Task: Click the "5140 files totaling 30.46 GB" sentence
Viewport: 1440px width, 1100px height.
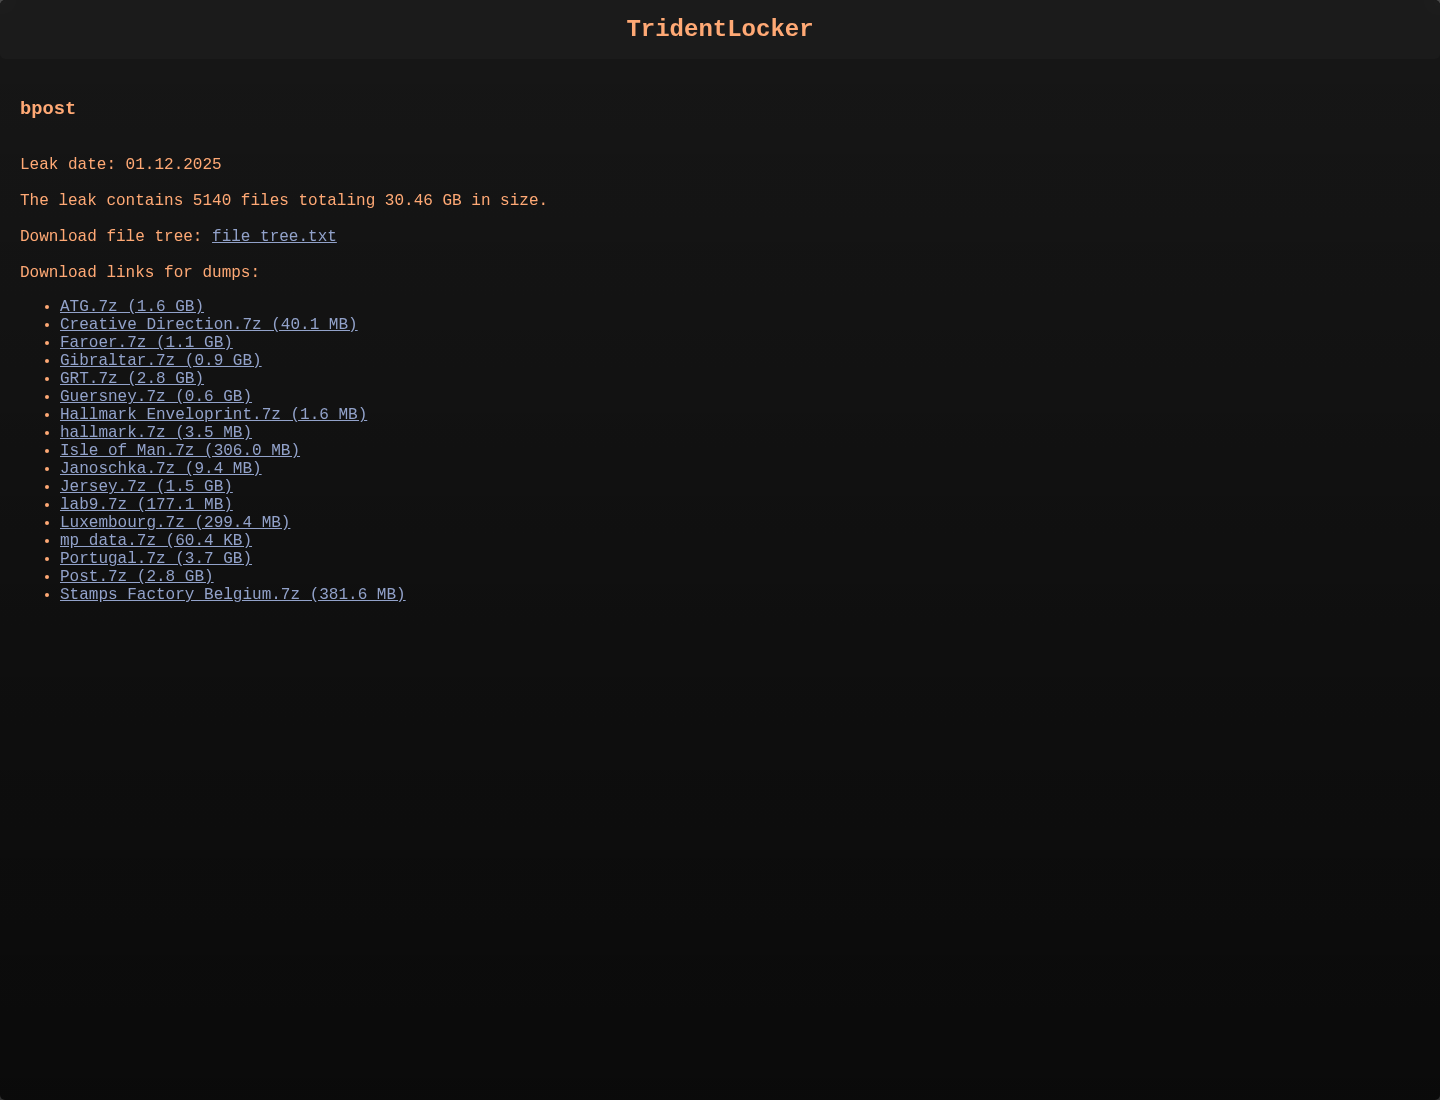Action: click(284, 201)
